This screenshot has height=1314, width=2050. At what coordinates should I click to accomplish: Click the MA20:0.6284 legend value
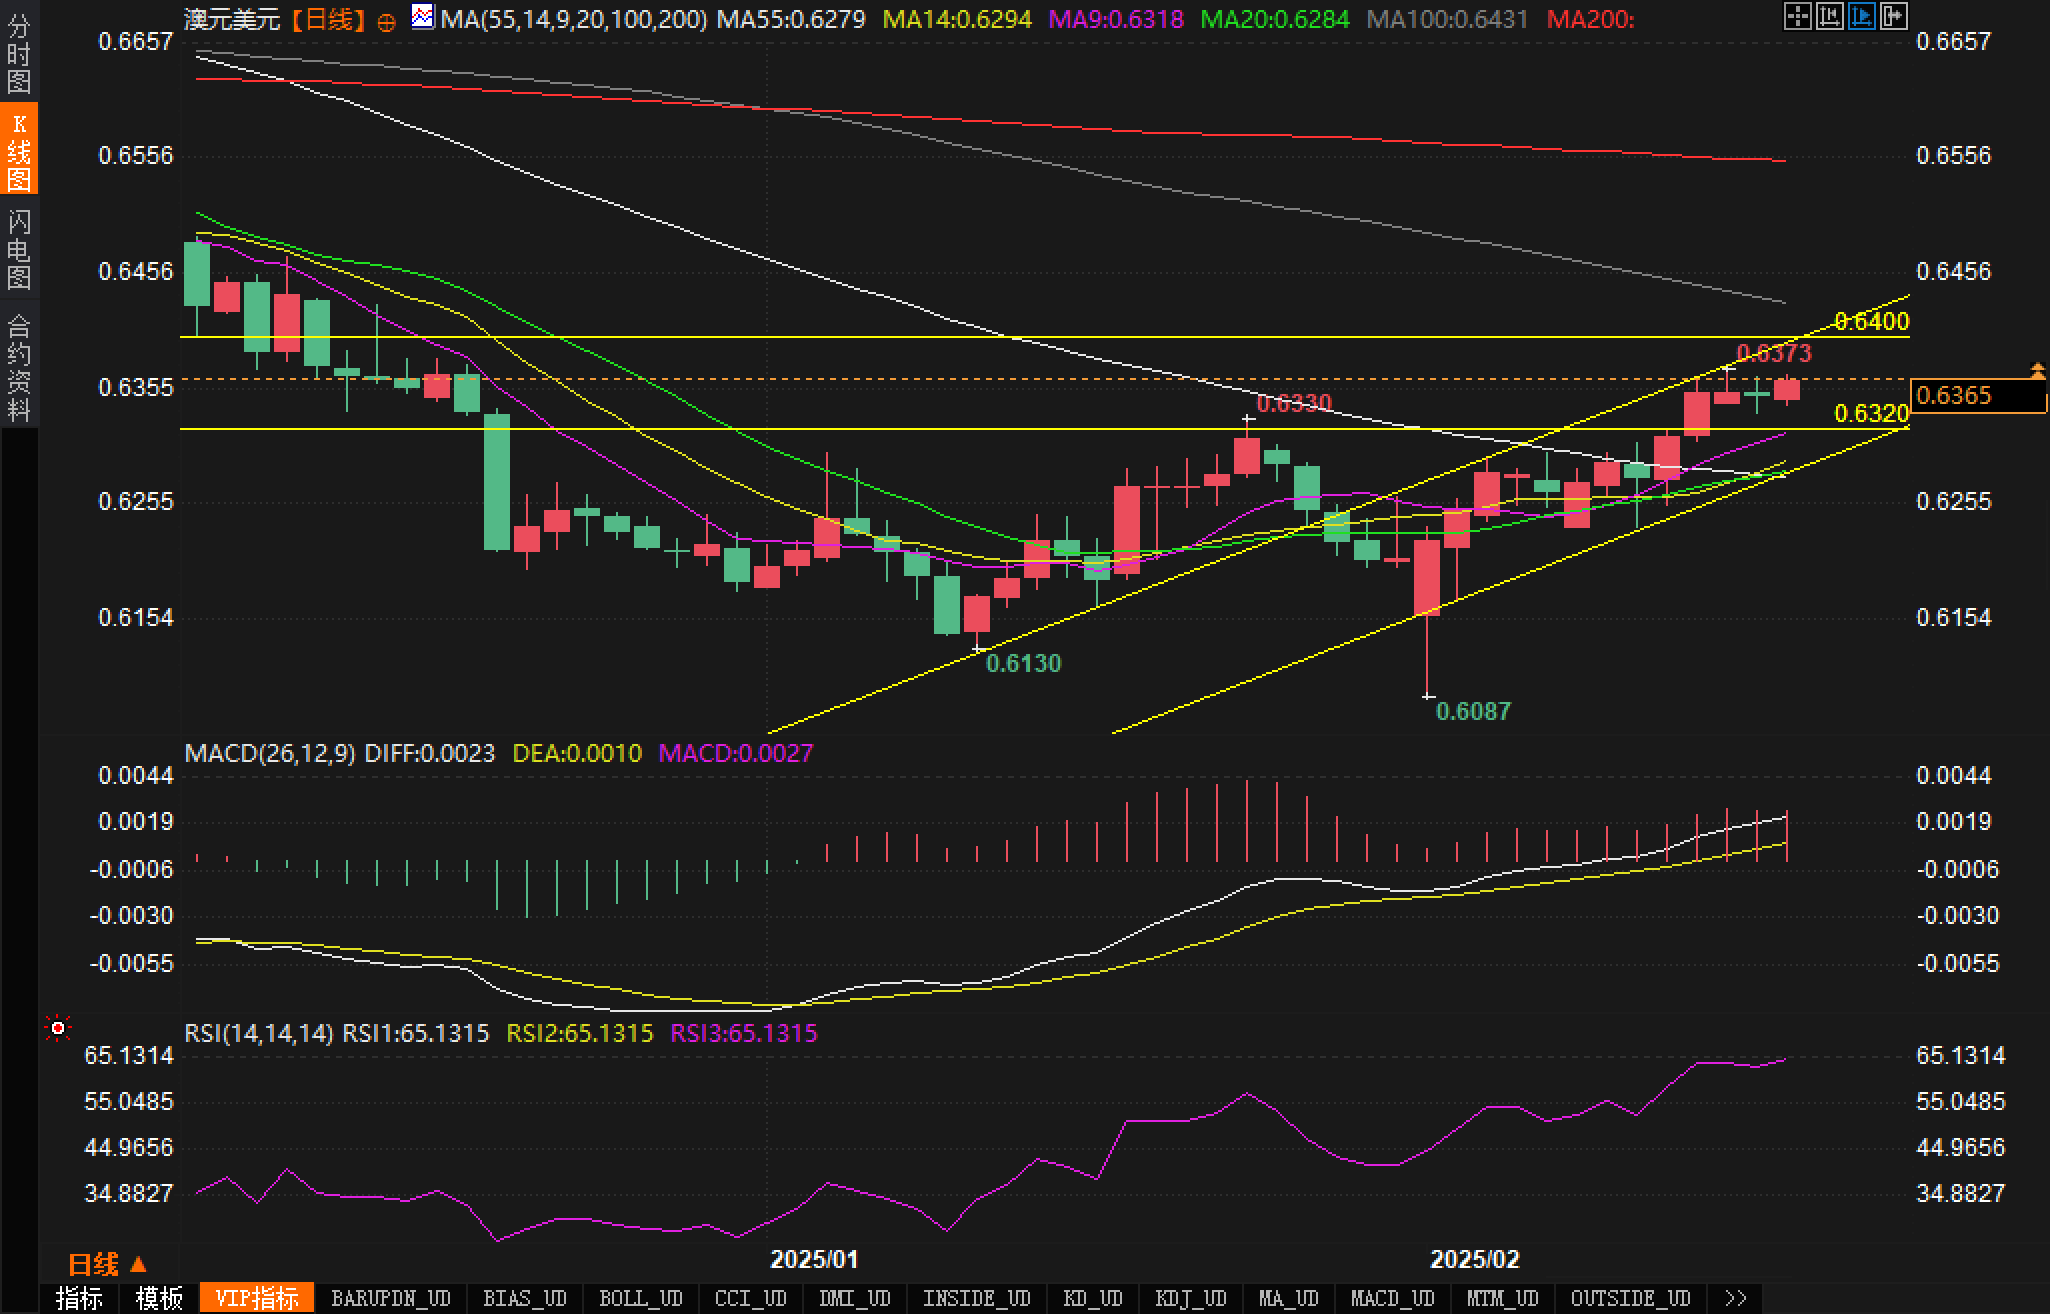coord(1275,19)
